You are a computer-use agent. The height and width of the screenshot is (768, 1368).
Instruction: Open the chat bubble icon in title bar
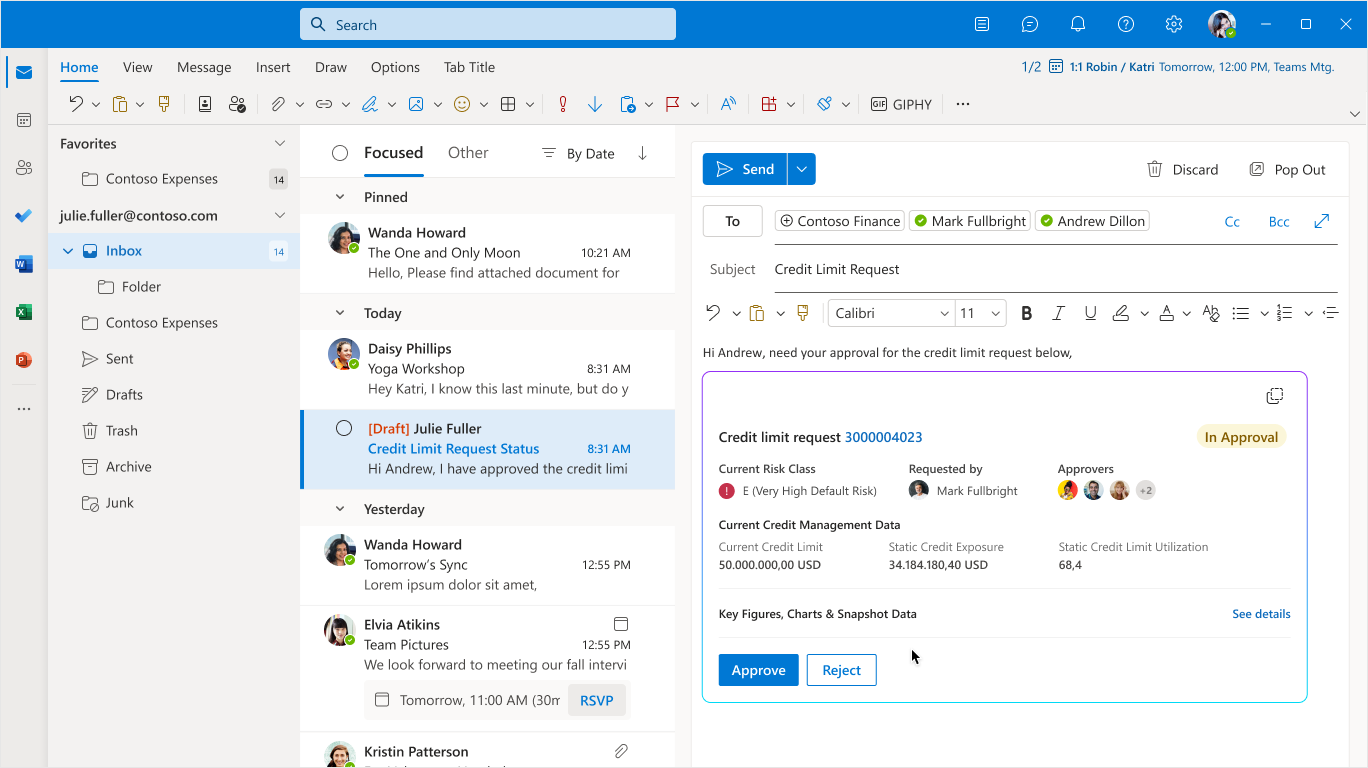pyautogui.click(x=1030, y=25)
